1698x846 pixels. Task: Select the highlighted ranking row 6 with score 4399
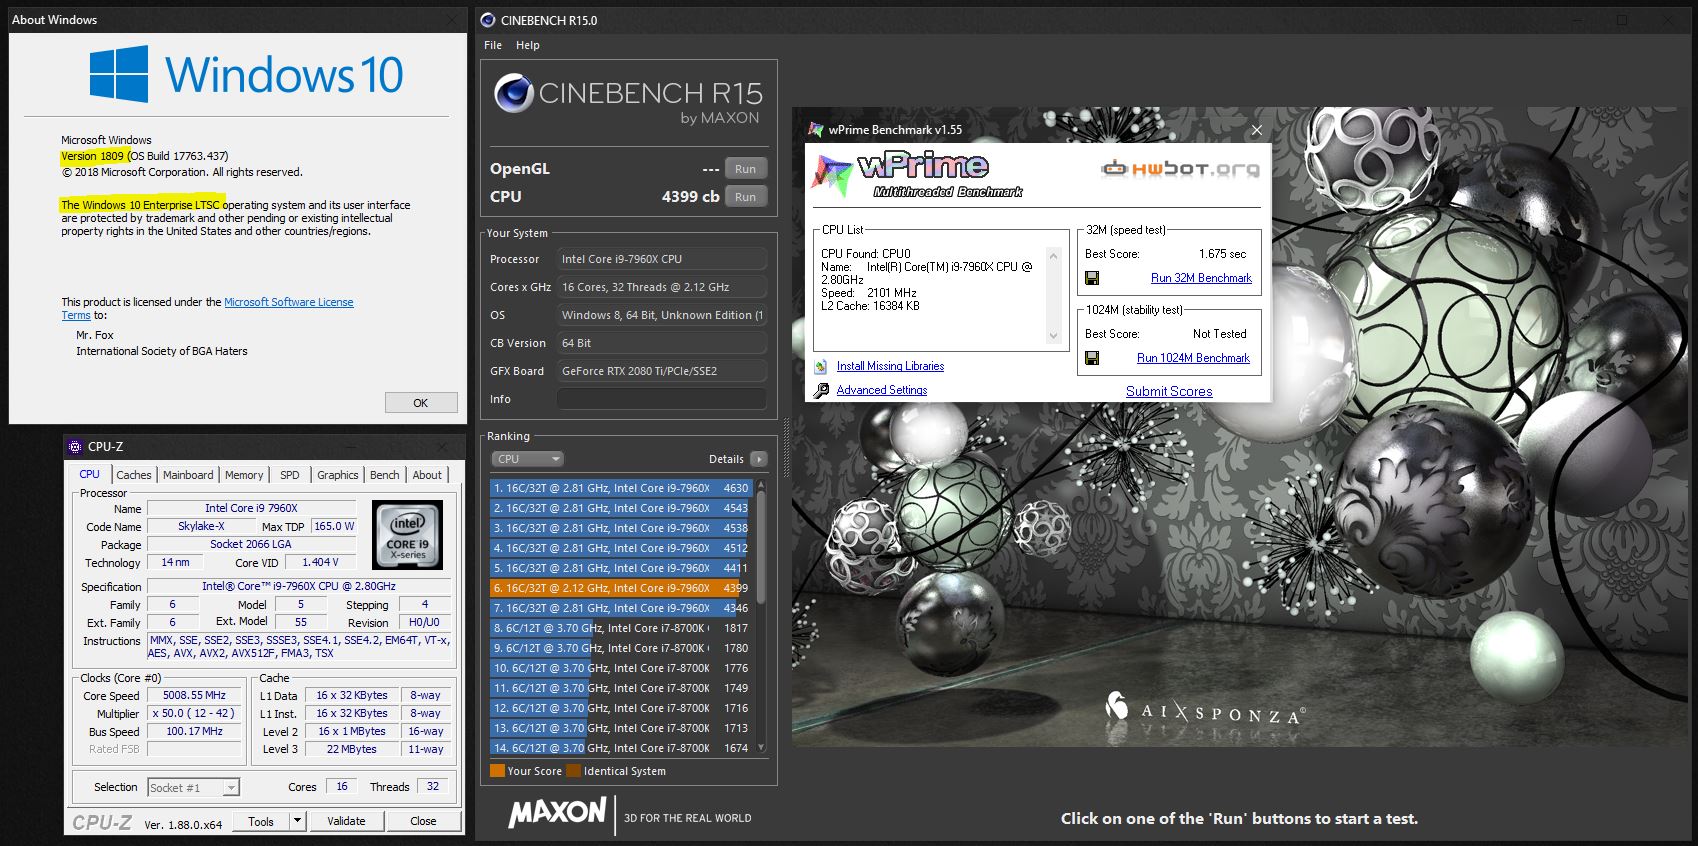pos(620,588)
